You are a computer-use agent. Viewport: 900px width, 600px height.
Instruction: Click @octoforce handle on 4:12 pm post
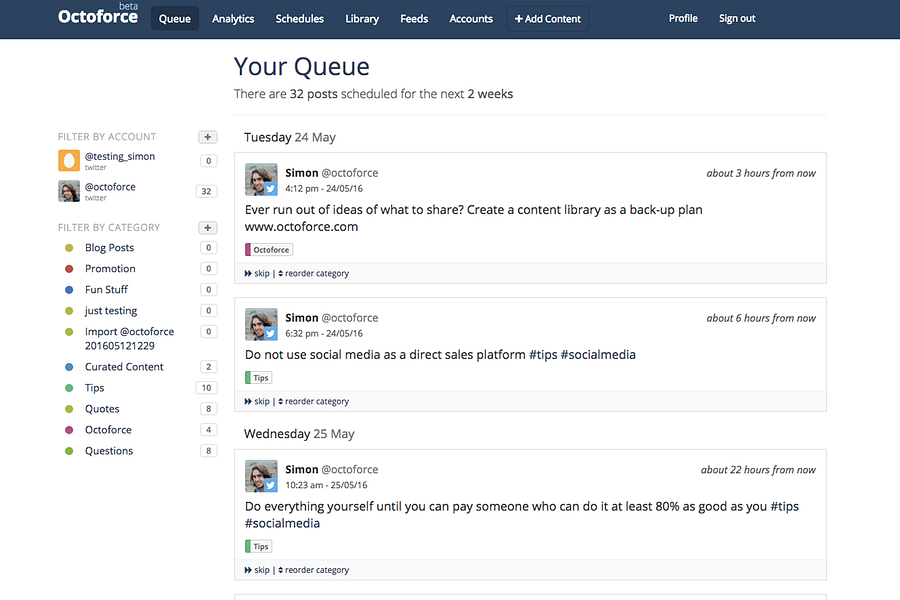[350, 173]
